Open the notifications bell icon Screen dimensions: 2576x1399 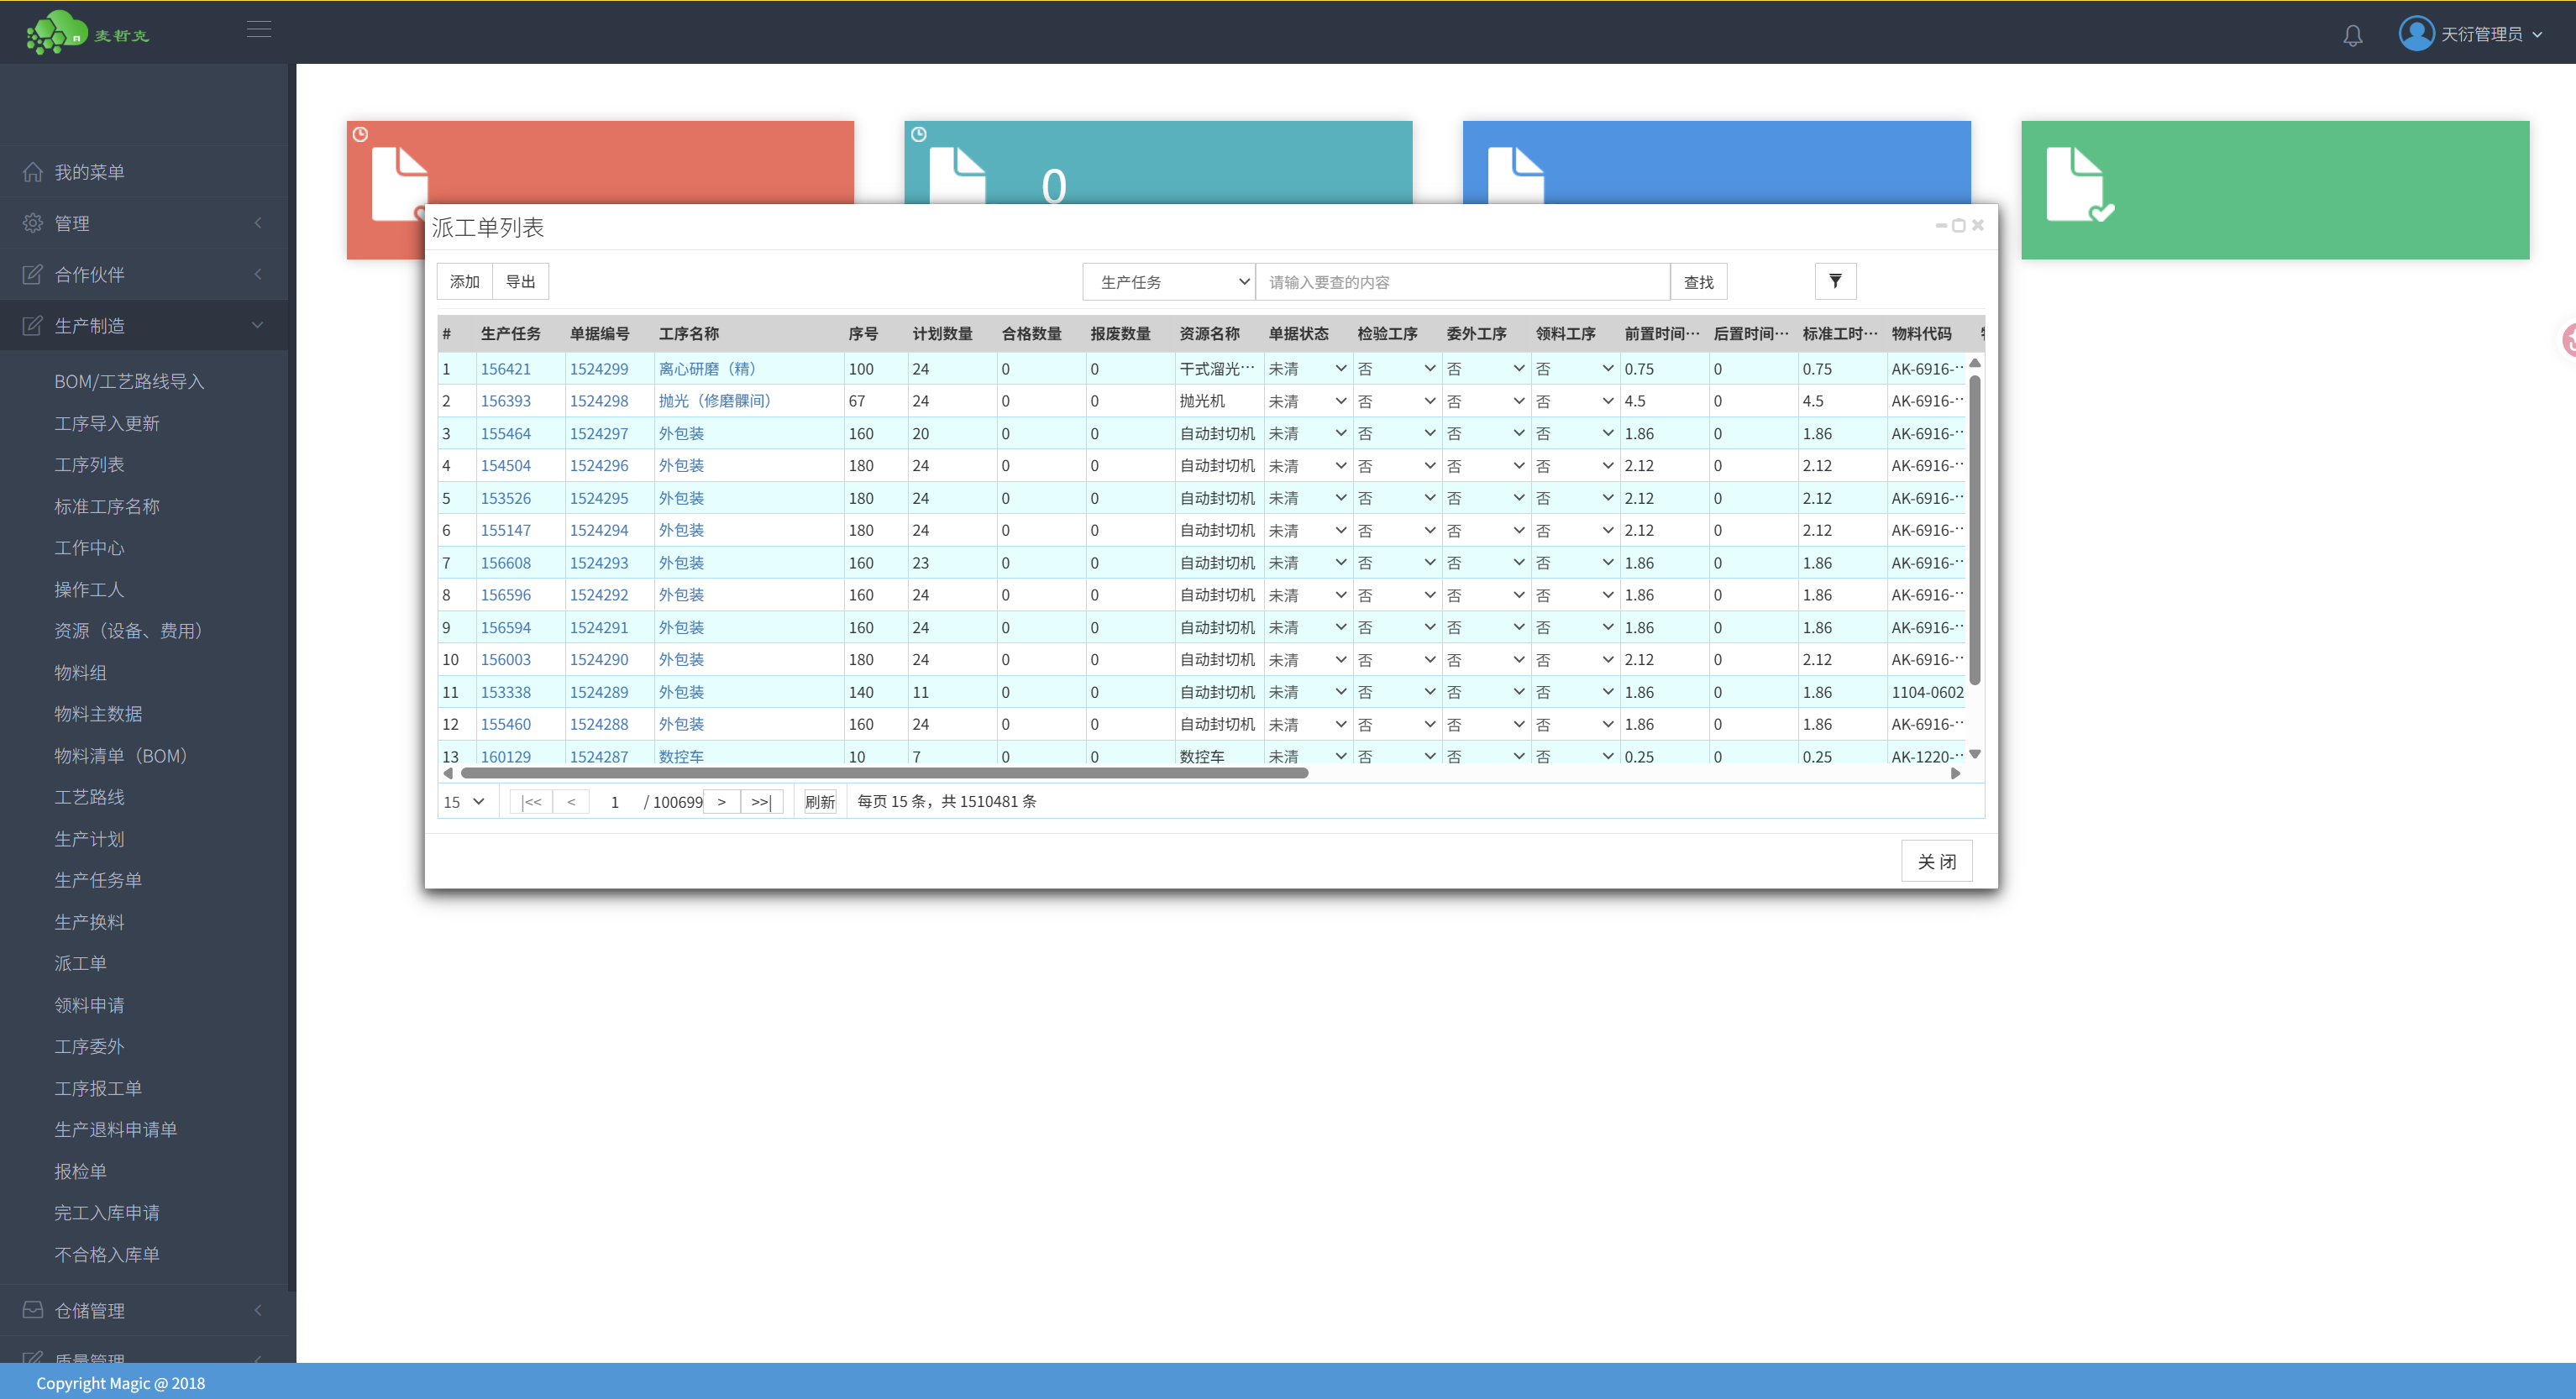(x=2353, y=35)
